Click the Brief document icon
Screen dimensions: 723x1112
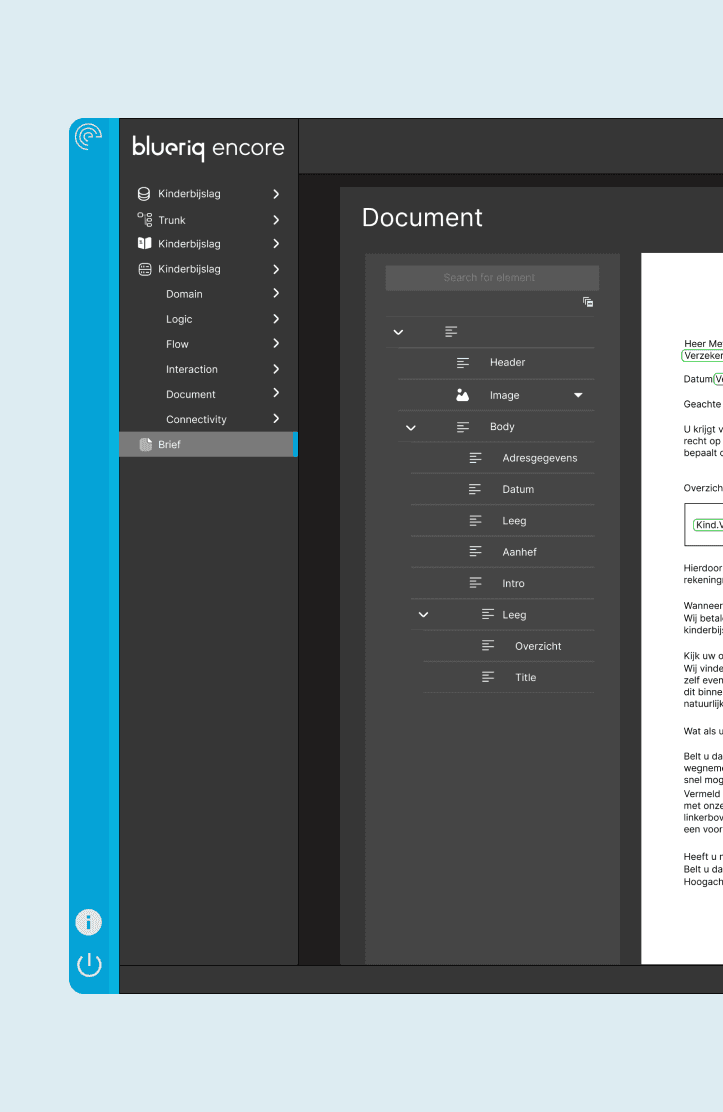pyautogui.click(x=146, y=444)
